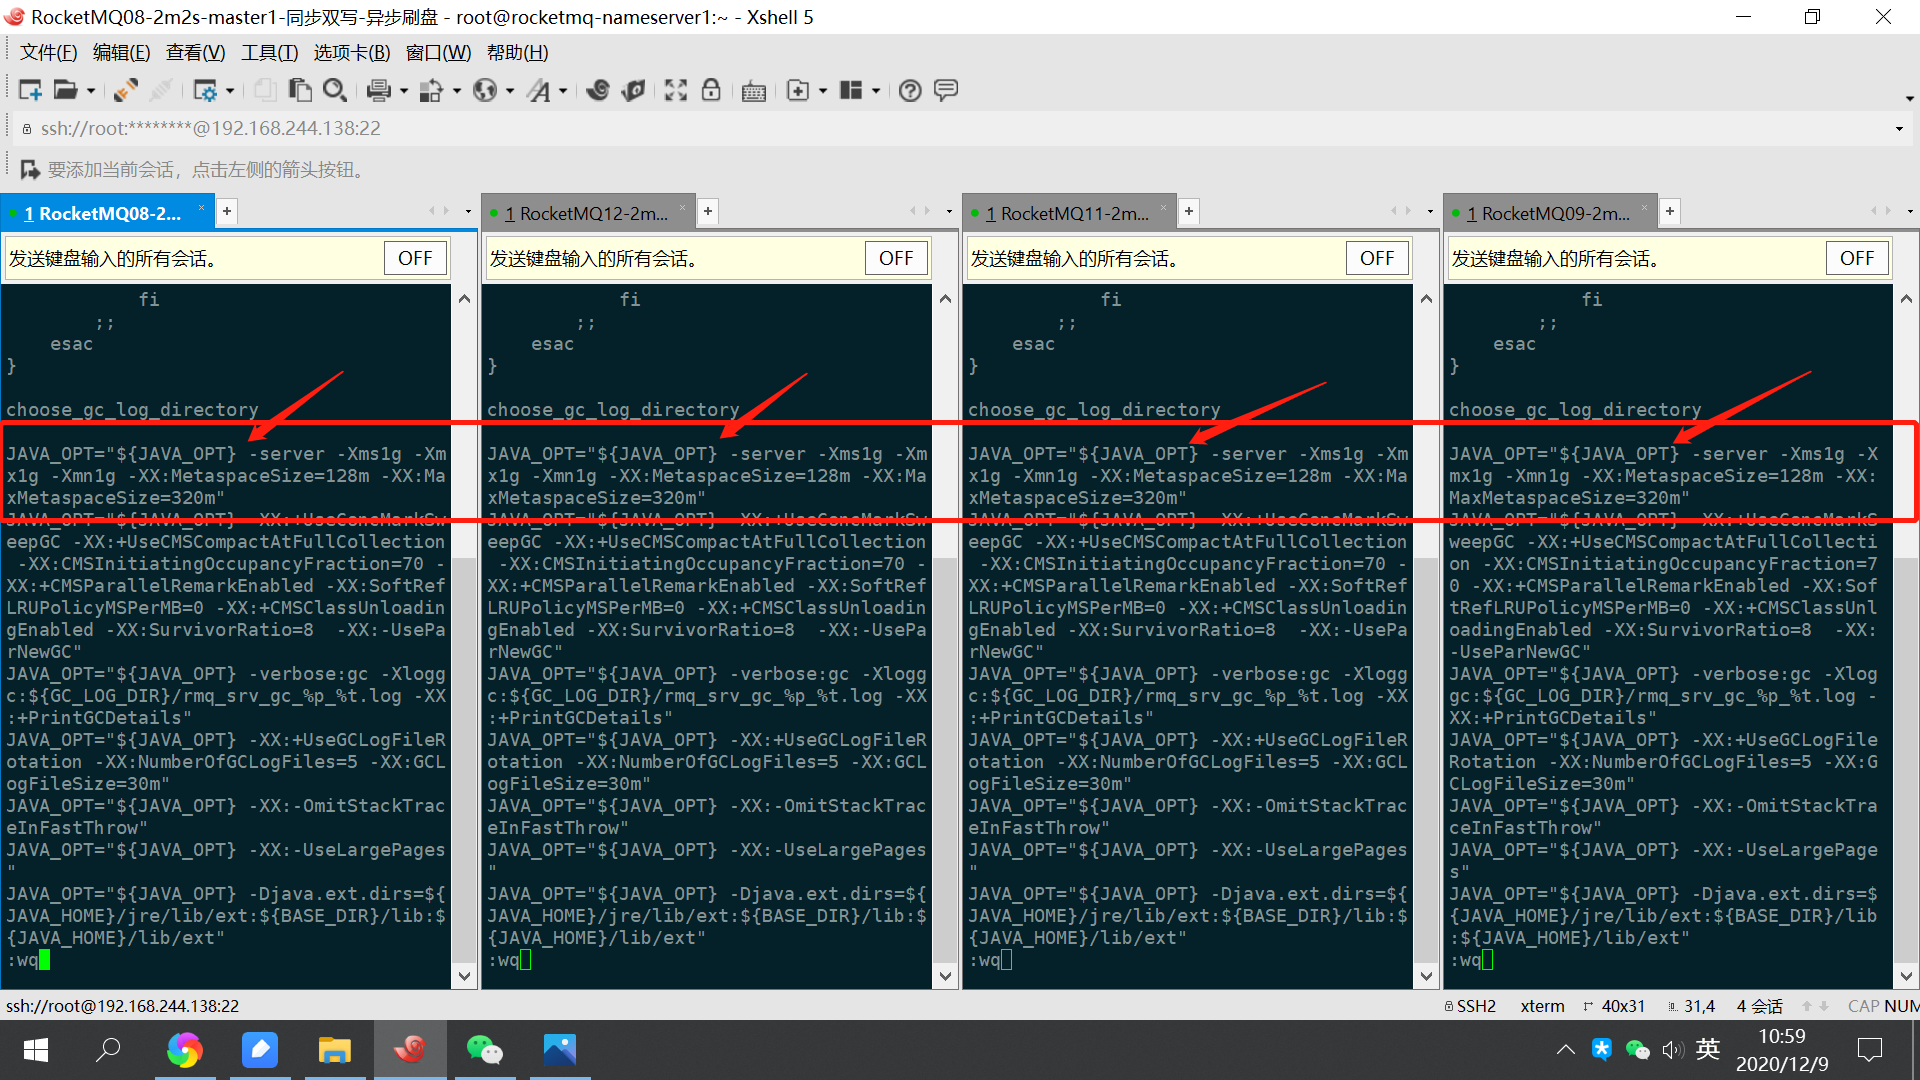Close the RocketMQ09-2m... tab
The height and width of the screenshot is (1080, 1920).
[1644, 208]
